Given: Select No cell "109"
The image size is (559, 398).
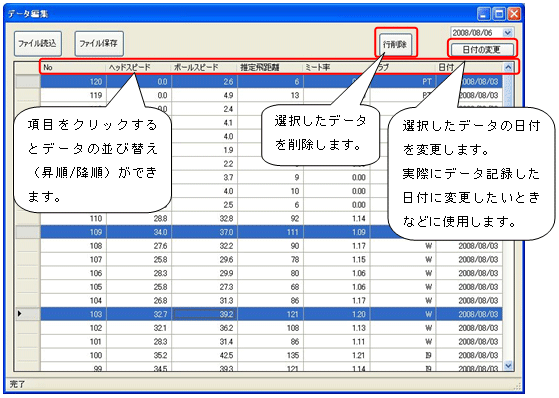Looking at the screenshot, I should pyautogui.click(x=73, y=232).
